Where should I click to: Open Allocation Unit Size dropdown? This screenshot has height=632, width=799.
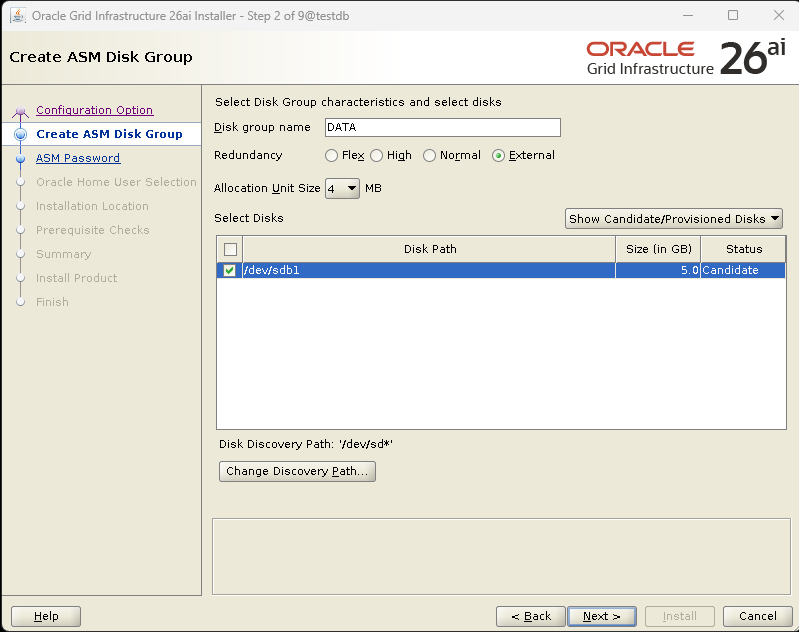click(342, 189)
